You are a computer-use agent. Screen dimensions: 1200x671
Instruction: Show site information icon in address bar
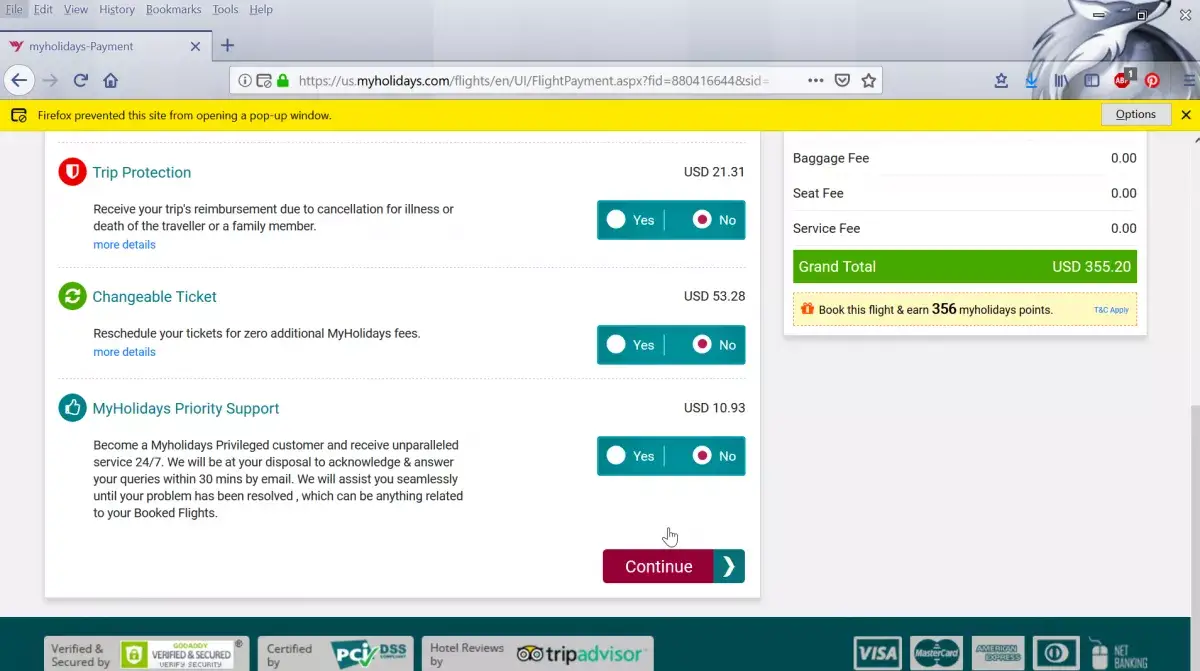coord(246,81)
